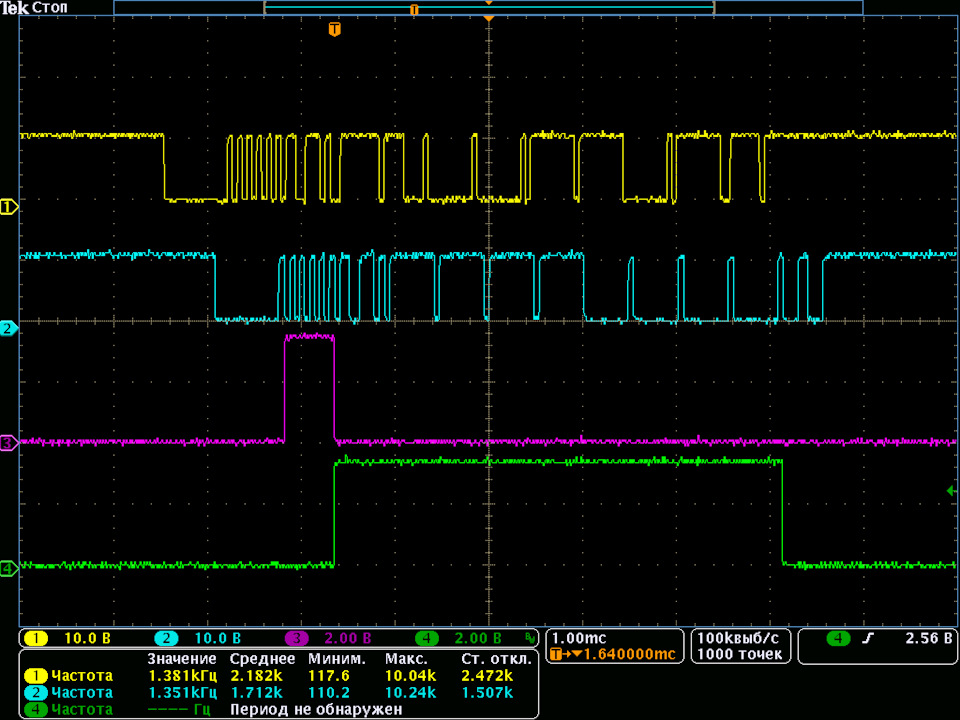Click the small orange T icon beside the delay readout
Screen dimensions: 960x720
pyautogui.click(x=556, y=654)
